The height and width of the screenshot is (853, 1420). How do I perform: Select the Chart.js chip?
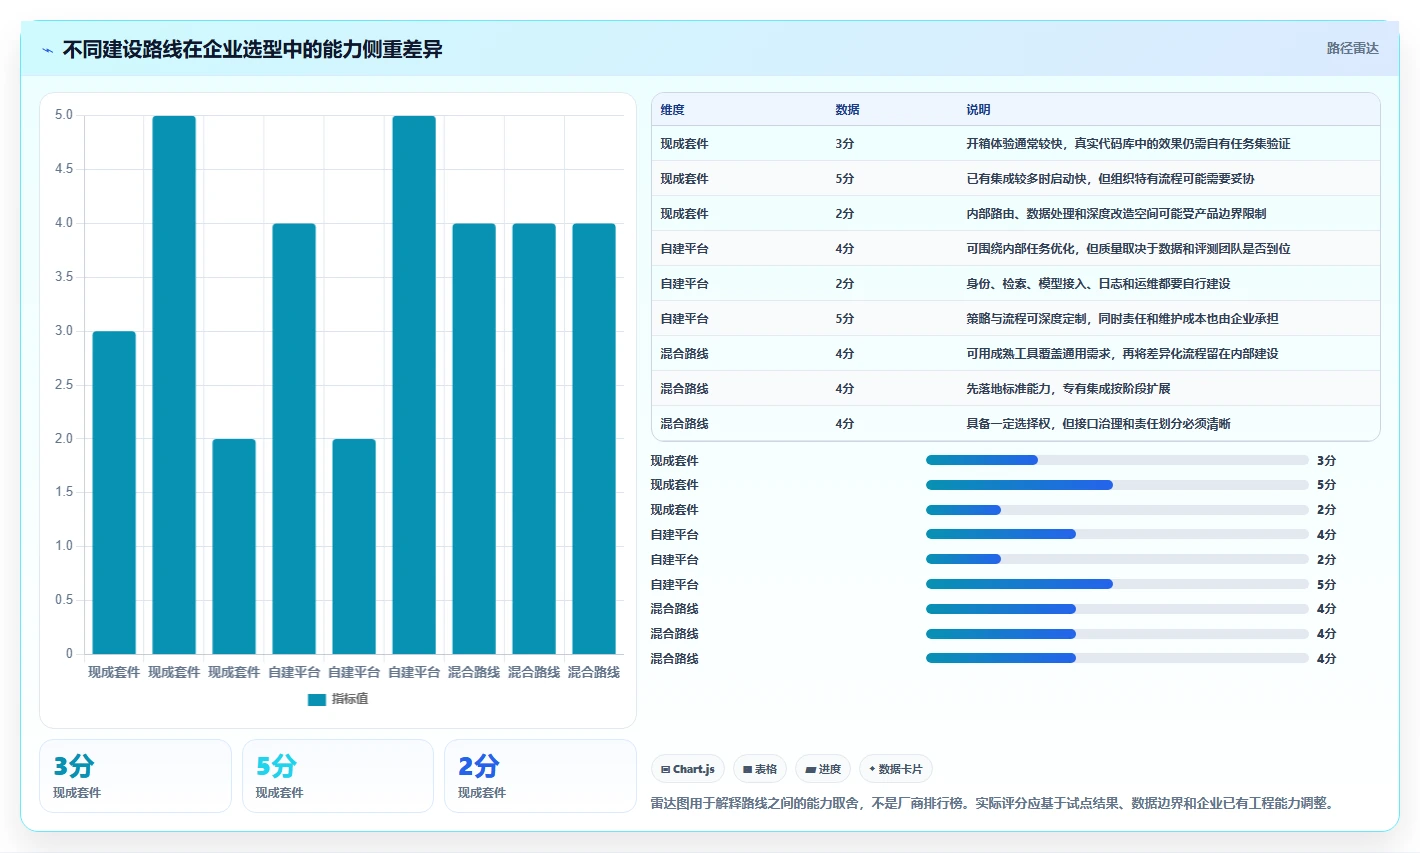point(688,769)
